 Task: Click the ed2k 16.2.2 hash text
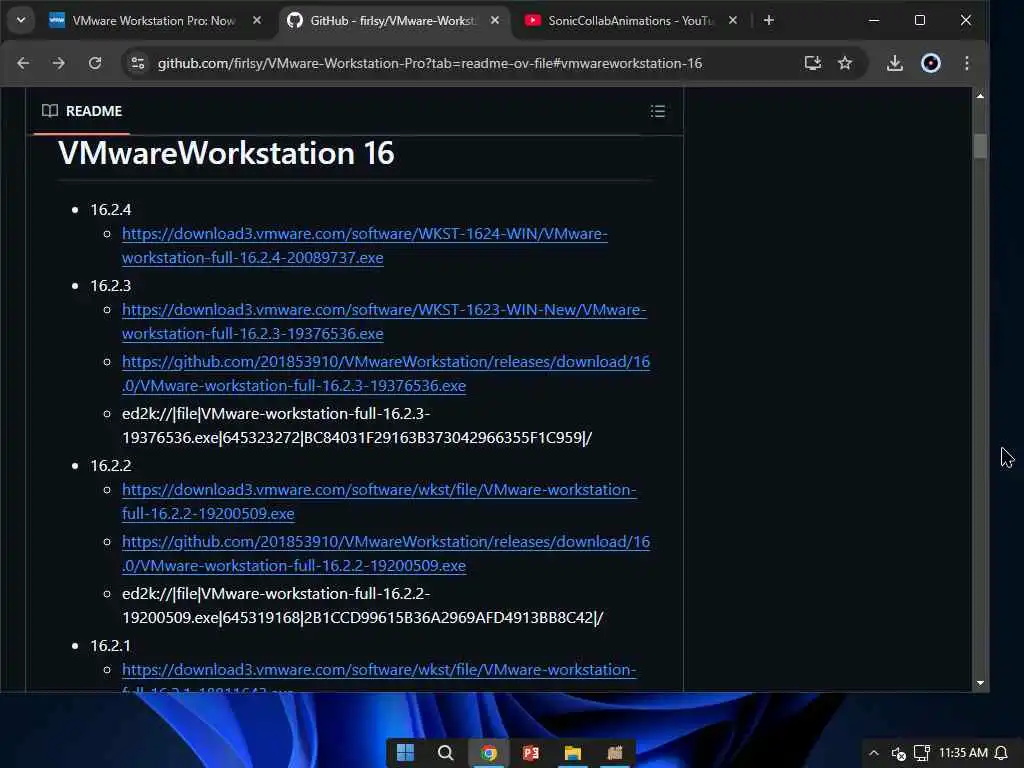[362, 605]
